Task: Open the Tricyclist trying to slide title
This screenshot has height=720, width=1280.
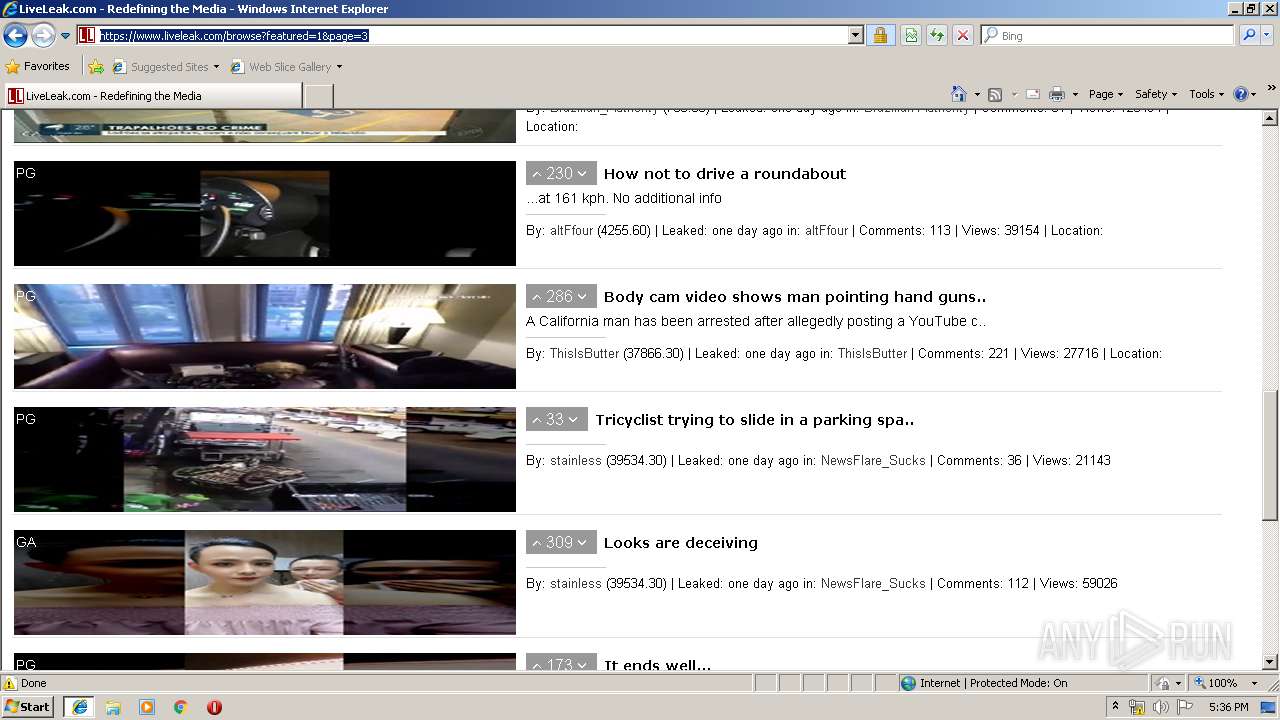Action: tap(755, 420)
